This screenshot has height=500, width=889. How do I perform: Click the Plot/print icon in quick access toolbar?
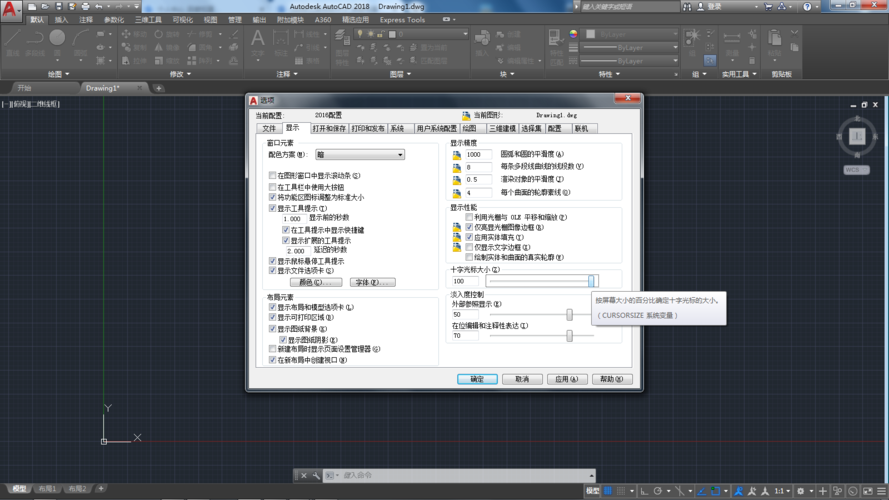tap(86, 7)
